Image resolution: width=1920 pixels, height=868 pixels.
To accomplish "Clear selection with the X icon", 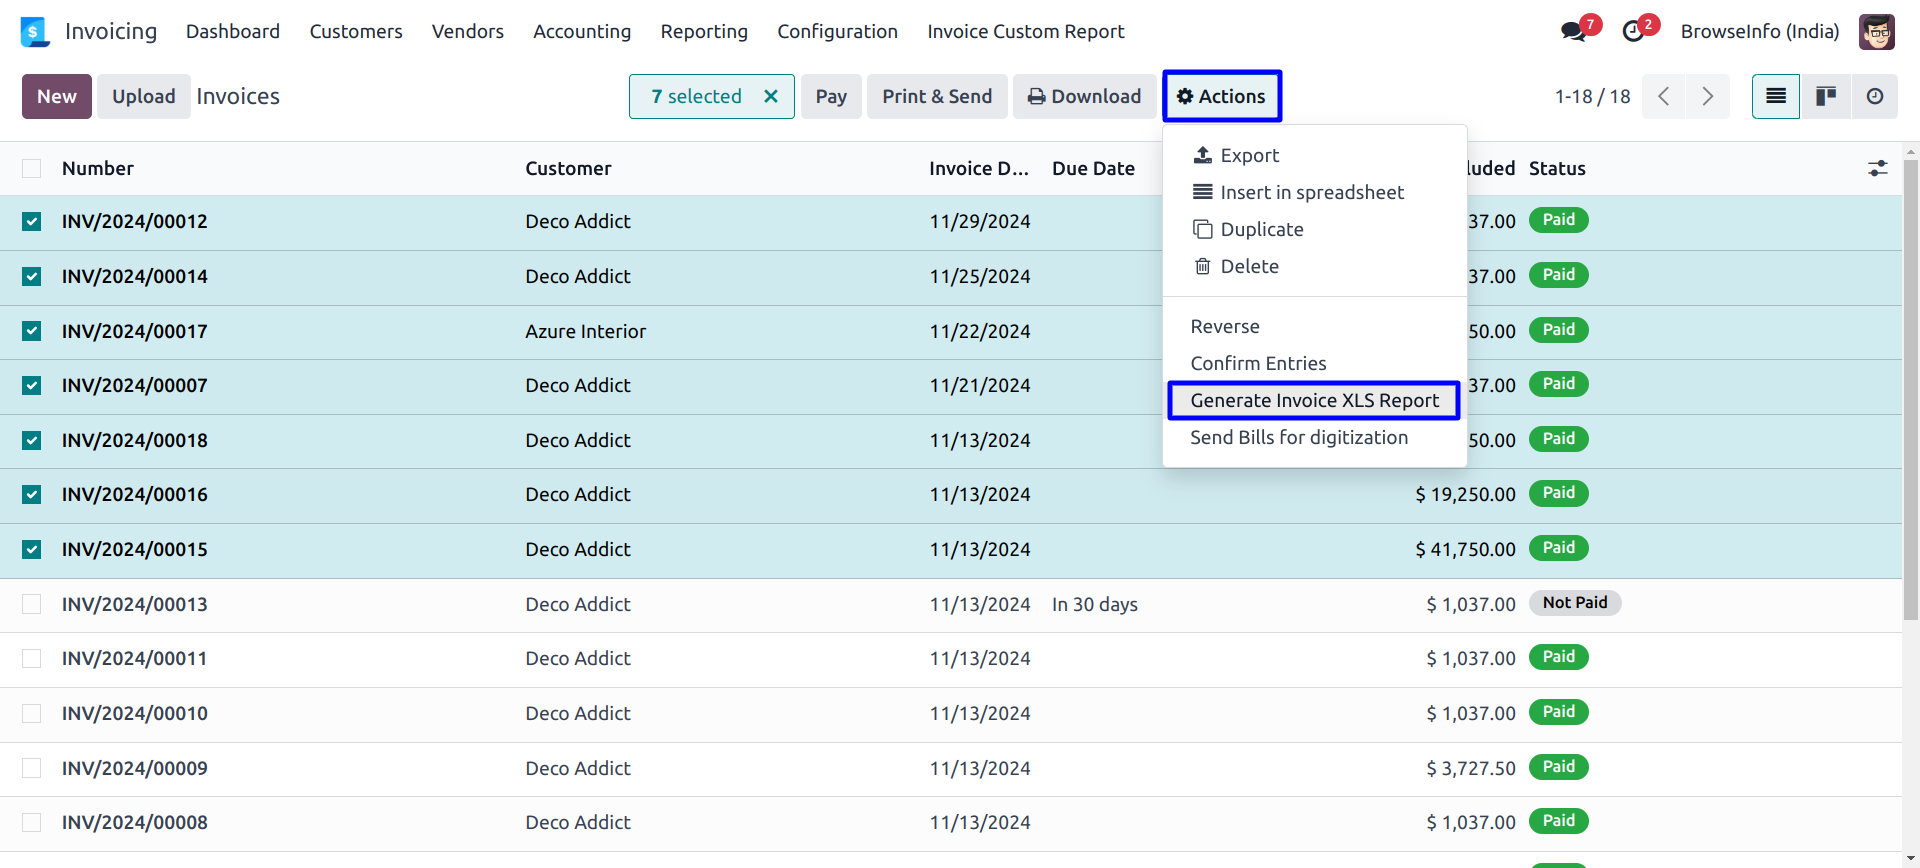I will [x=771, y=97].
